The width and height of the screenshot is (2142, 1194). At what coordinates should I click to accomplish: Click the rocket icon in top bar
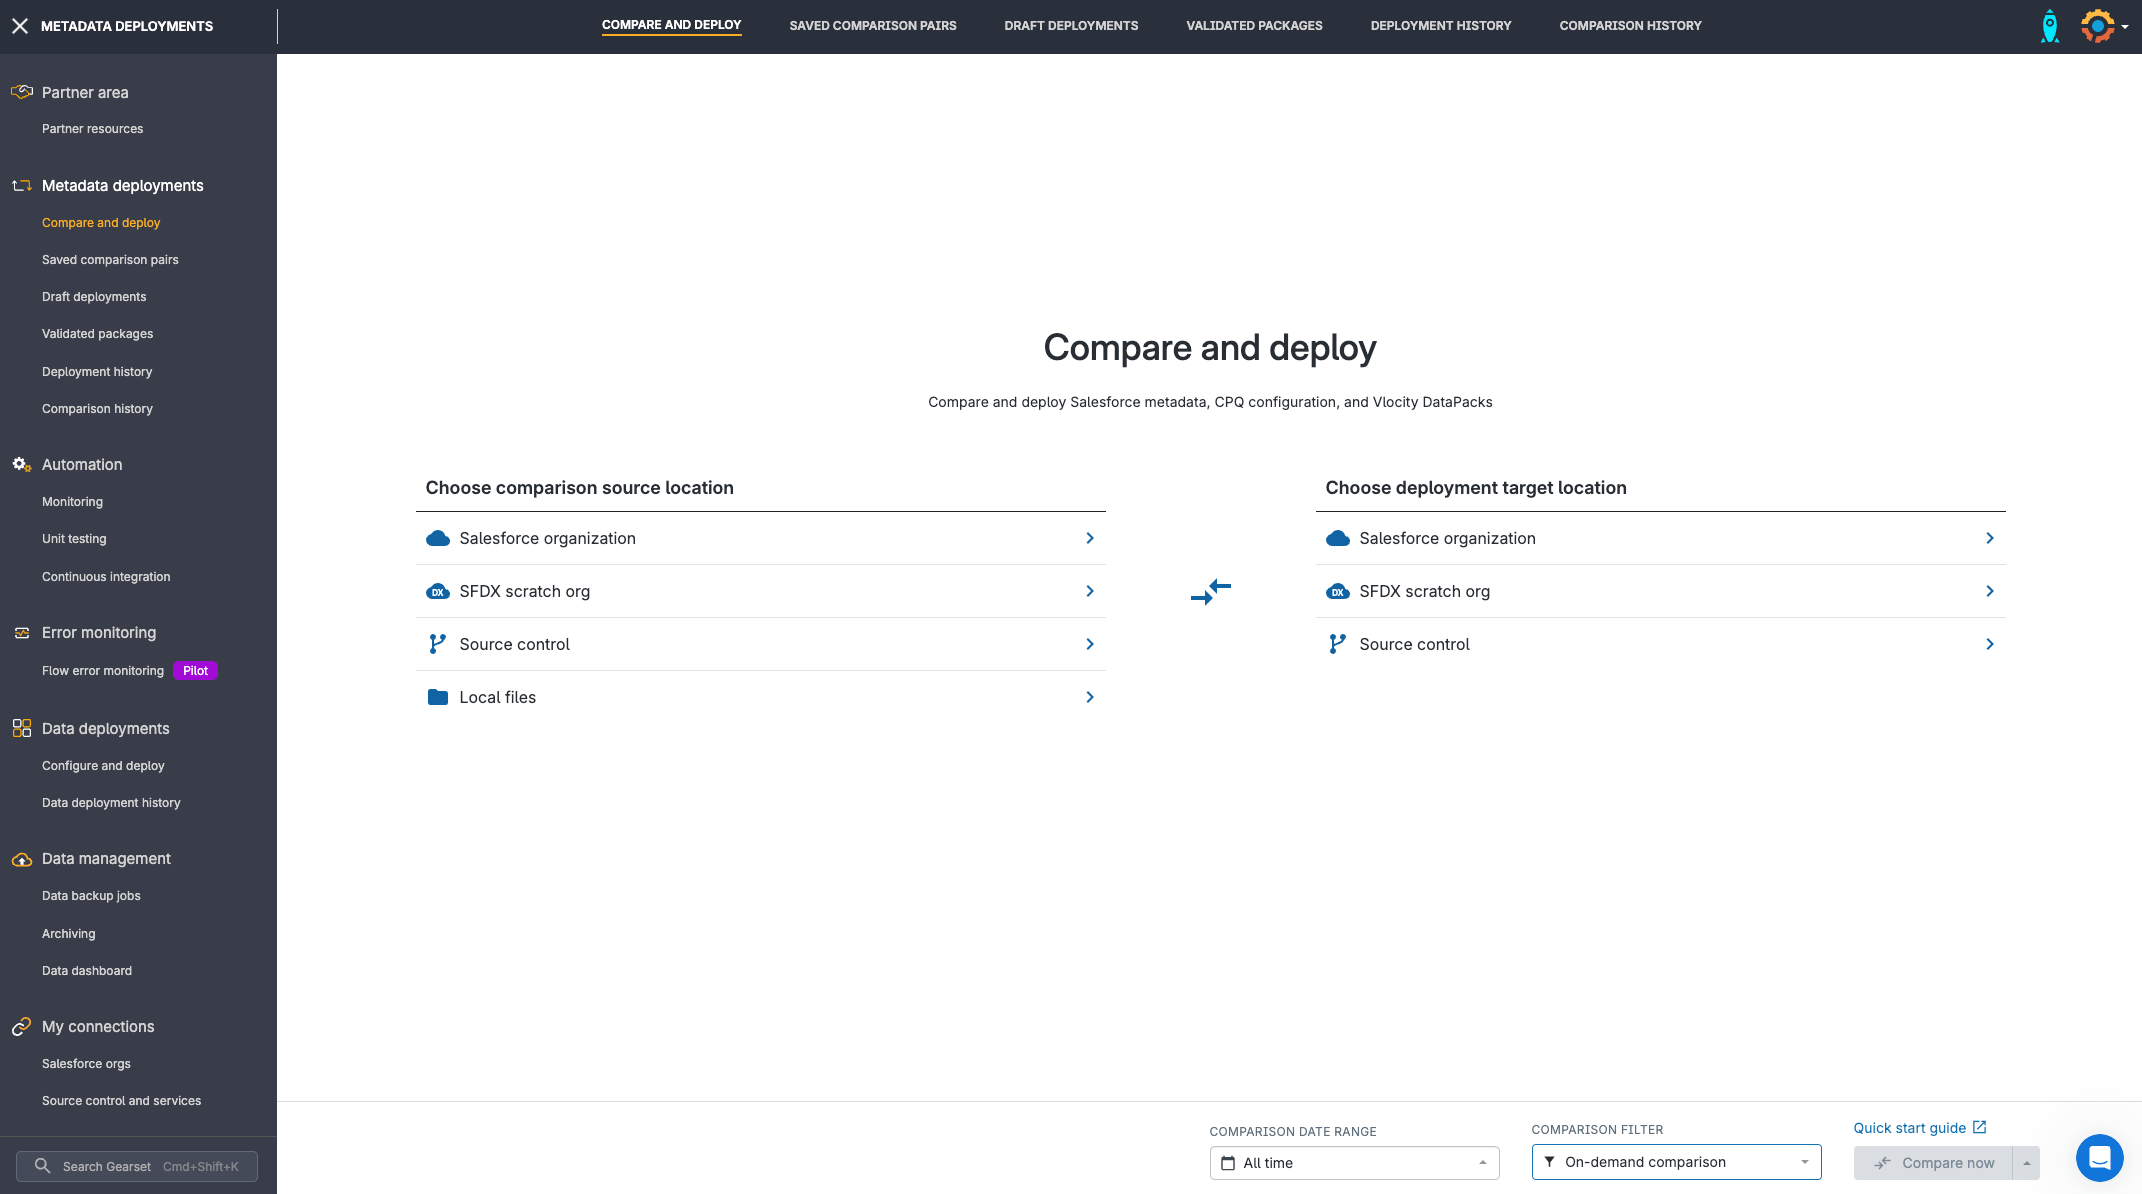click(x=2049, y=26)
